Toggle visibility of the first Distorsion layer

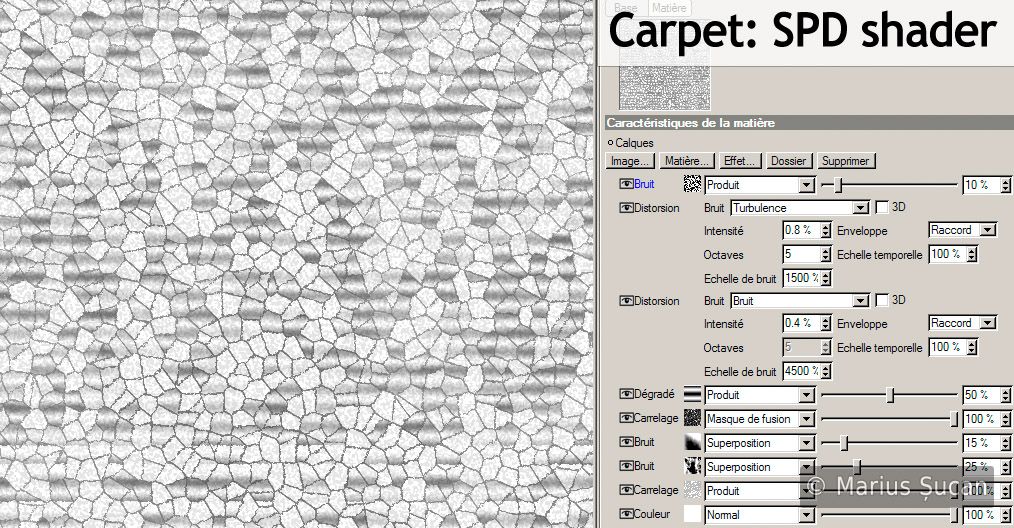(627, 208)
